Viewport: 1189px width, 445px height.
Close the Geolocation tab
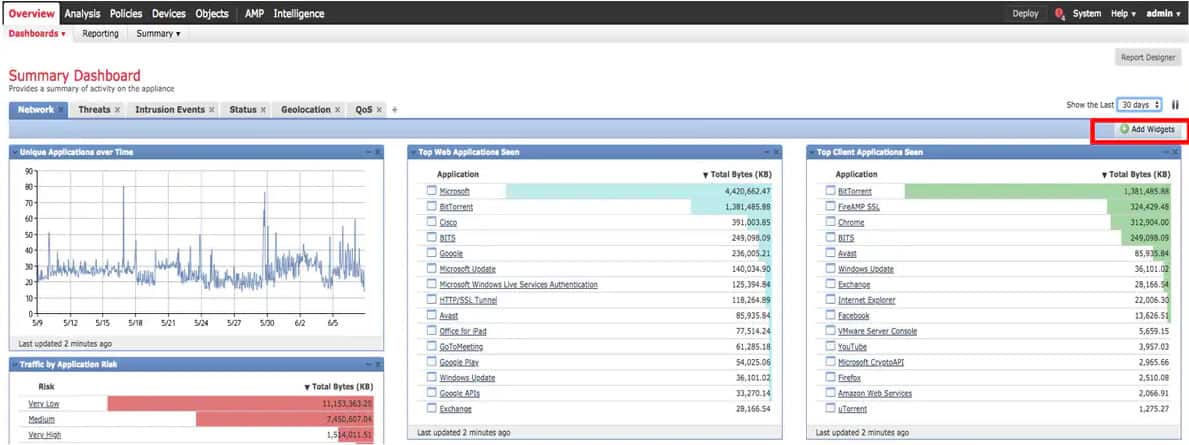[x=337, y=110]
